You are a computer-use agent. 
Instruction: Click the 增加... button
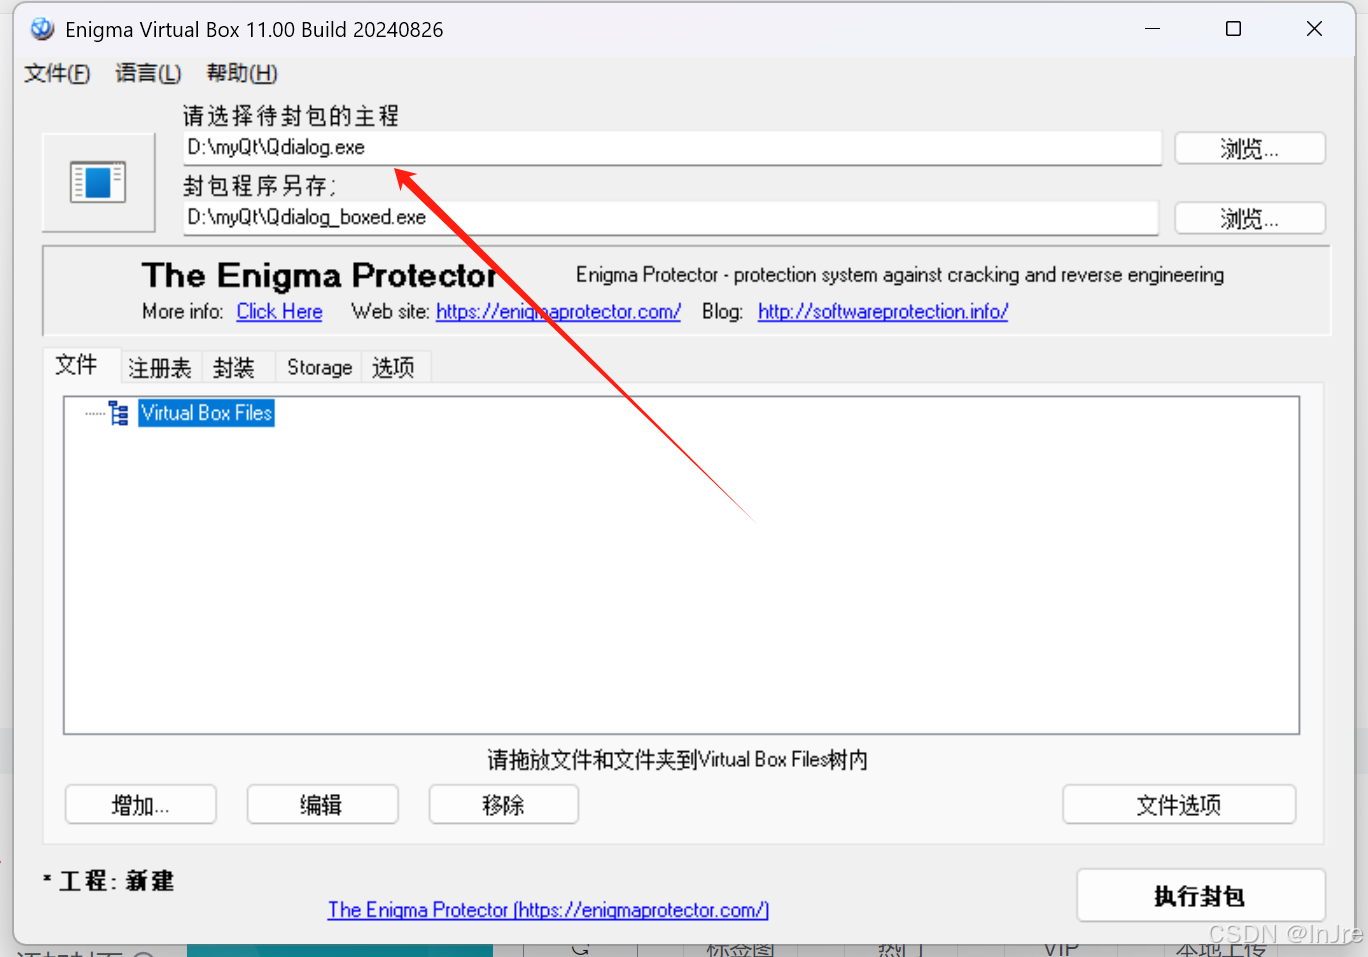click(141, 805)
